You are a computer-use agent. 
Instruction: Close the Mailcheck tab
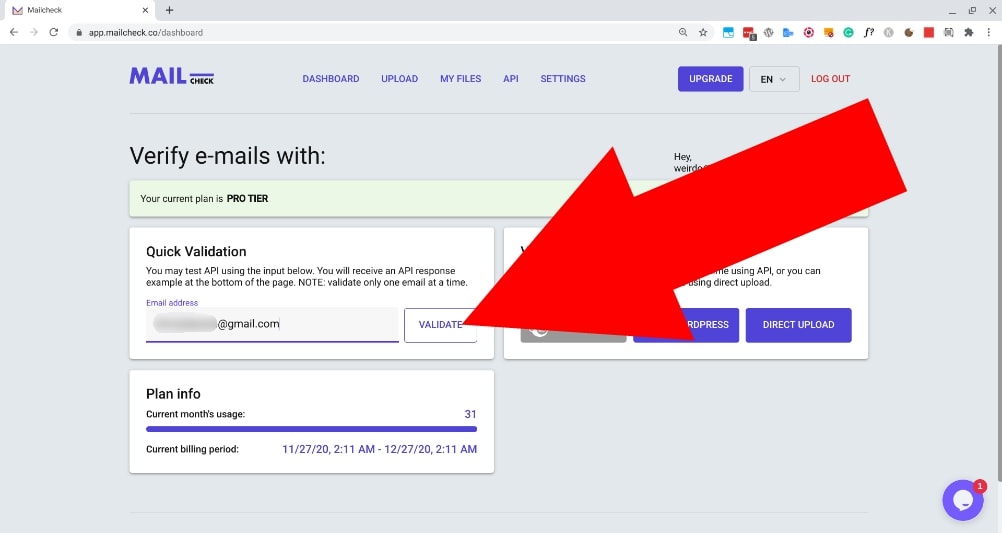point(145,10)
